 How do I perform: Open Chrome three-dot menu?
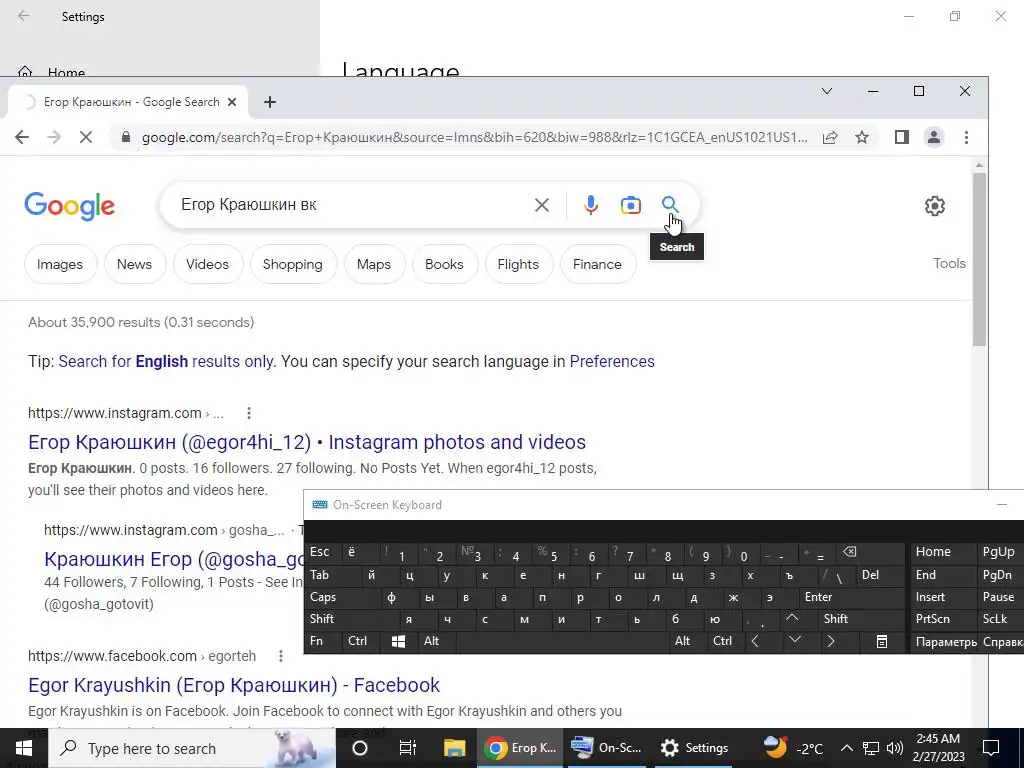tap(966, 137)
